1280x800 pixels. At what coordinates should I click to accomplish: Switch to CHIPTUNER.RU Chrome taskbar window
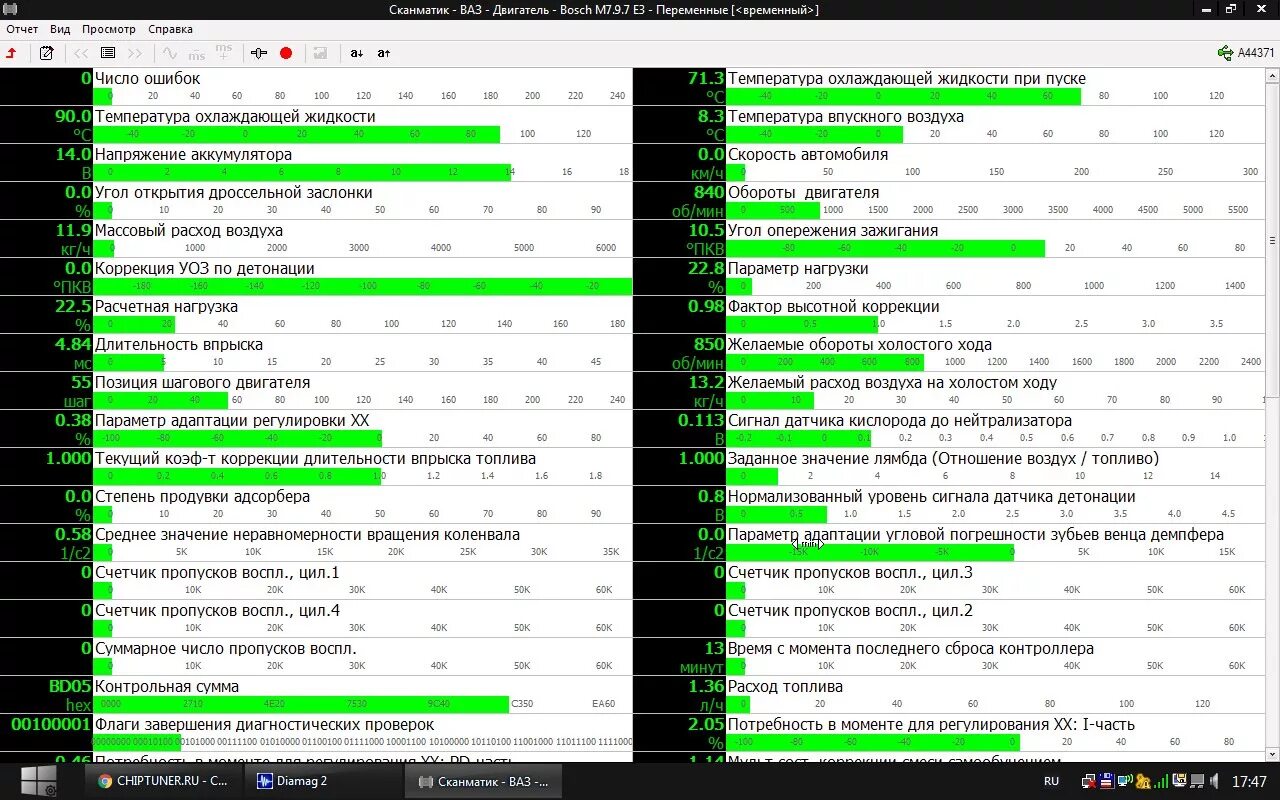point(164,781)
